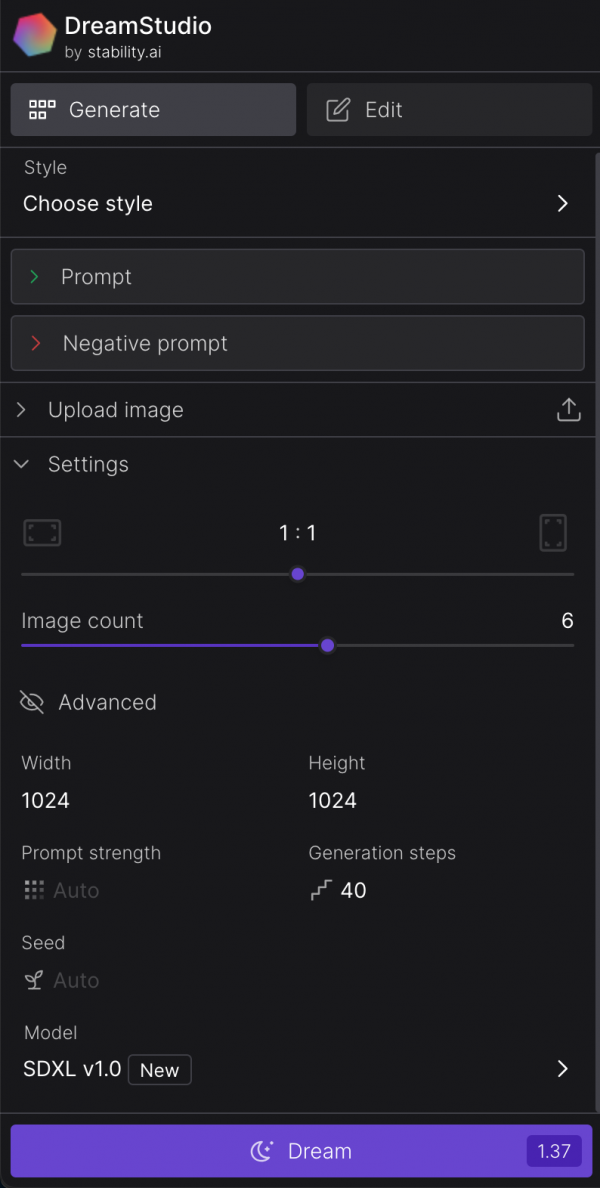Switch to the Generate tab
The width and height of the screenshot is (600, 1188).
point(153,110)
